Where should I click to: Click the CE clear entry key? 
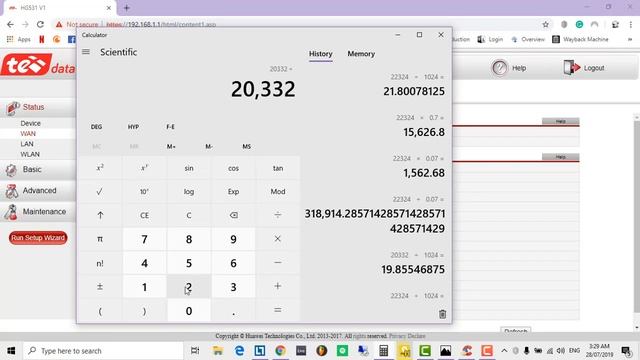point(144,215)
